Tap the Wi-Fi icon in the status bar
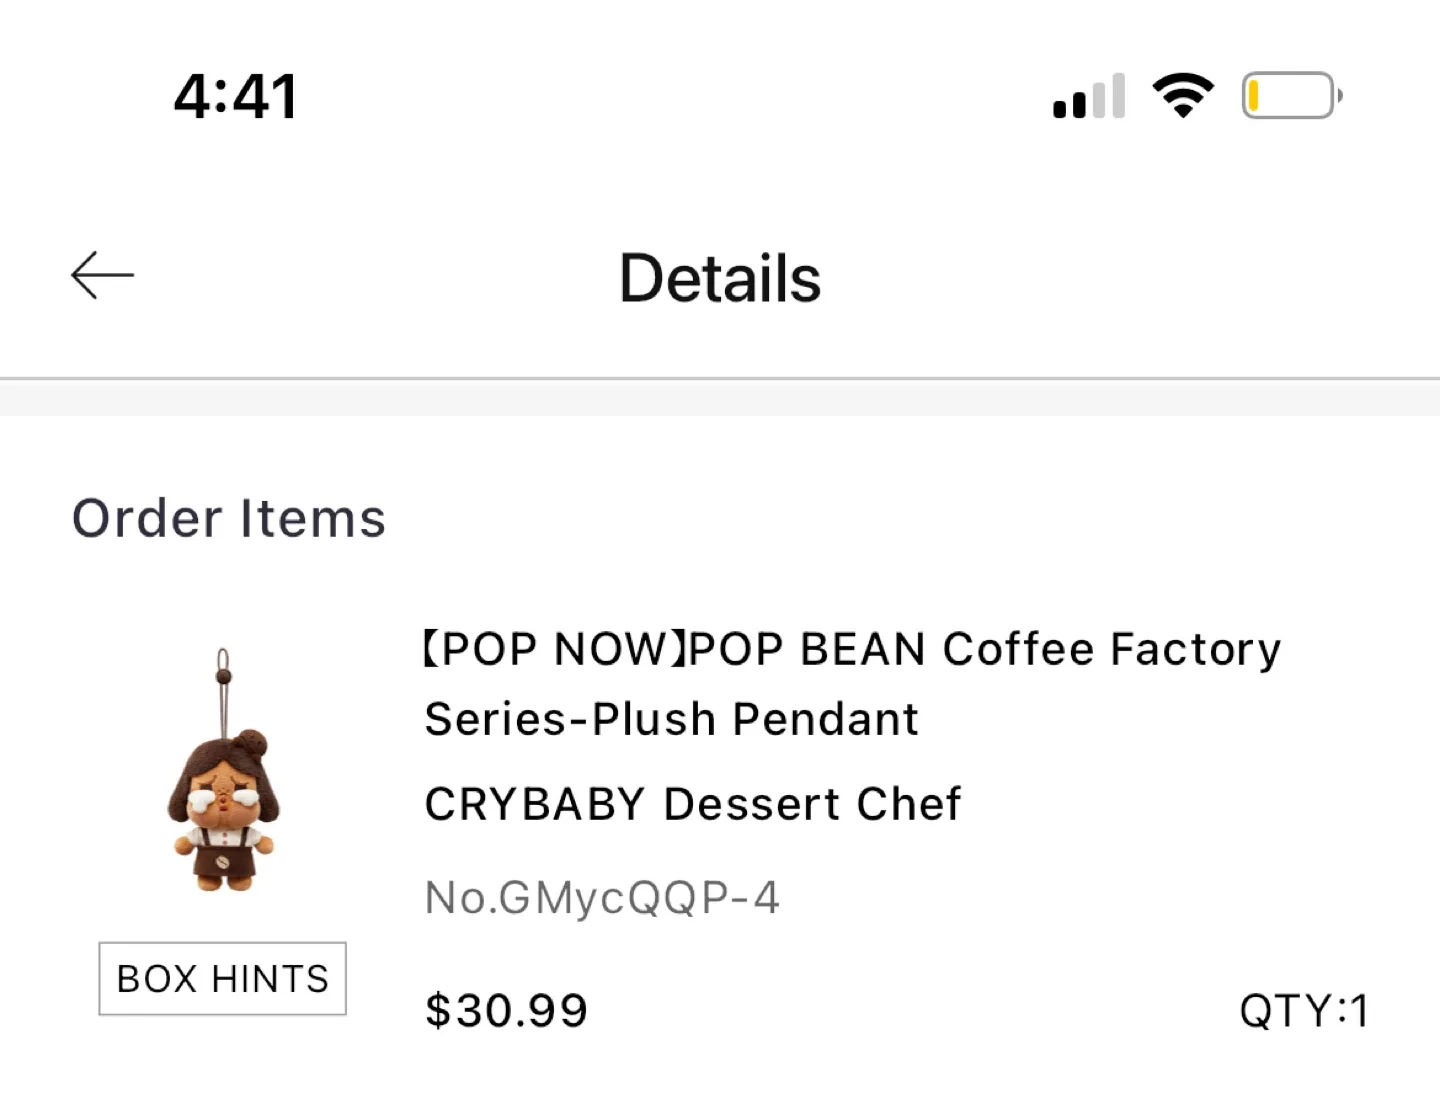Viewport: 1440px width, 1103px height. [x=1184, y=94]
